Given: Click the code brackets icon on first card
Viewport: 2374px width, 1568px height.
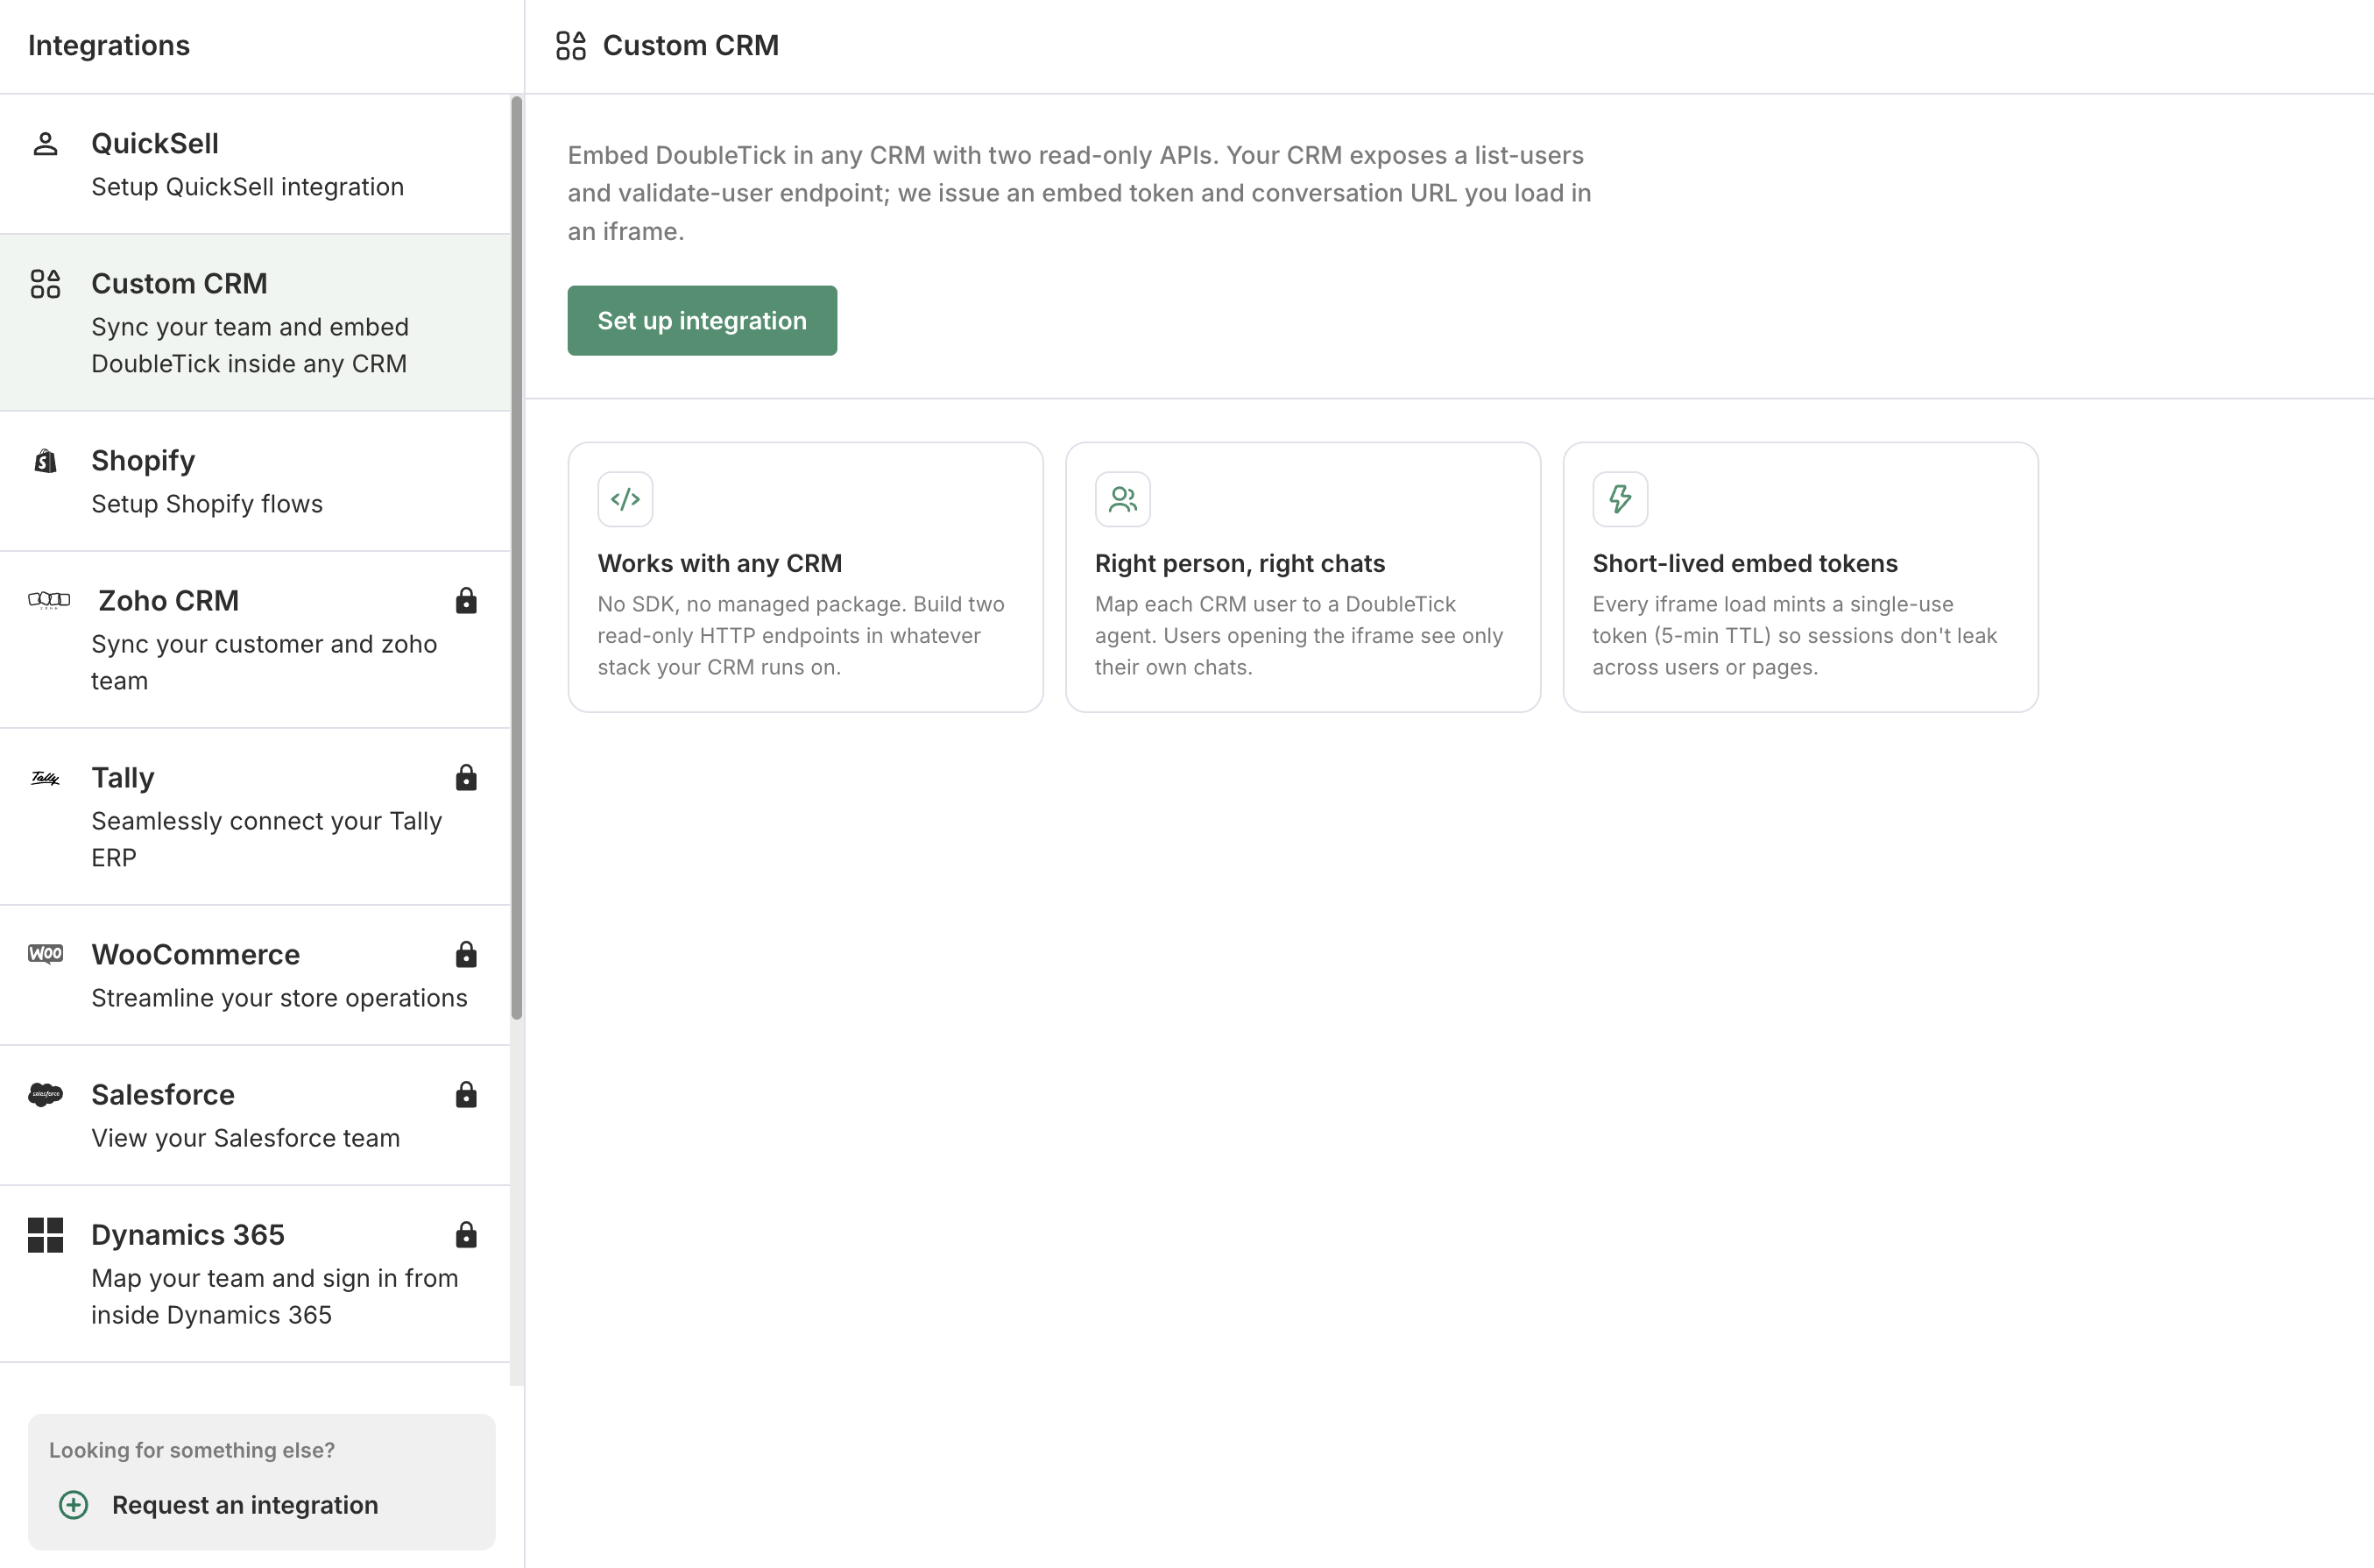Looking at the screenshot, I should [625, 499].
